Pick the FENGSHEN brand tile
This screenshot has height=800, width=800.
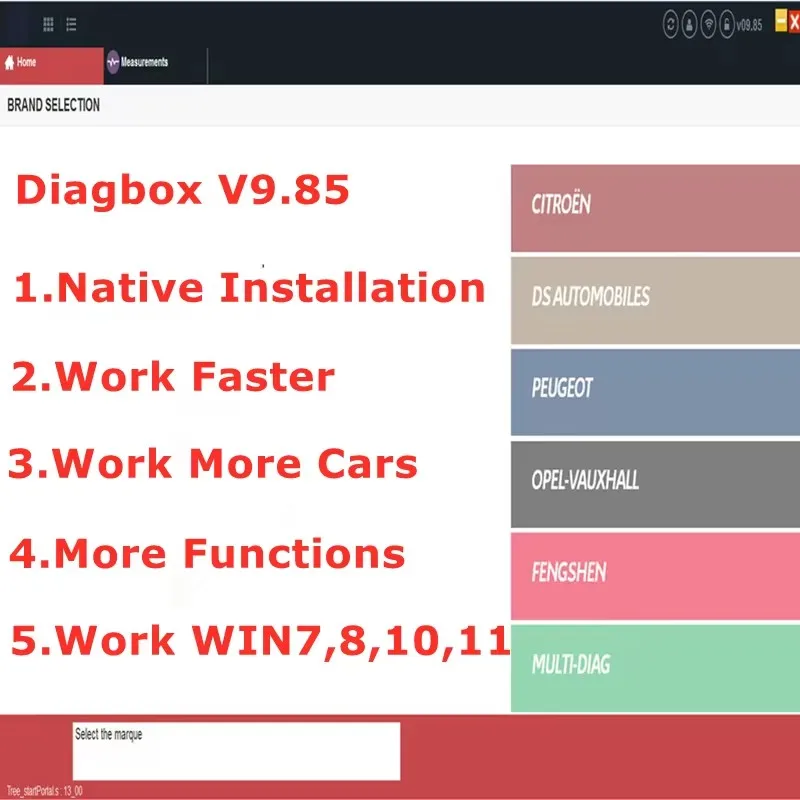tap(655, 576)
